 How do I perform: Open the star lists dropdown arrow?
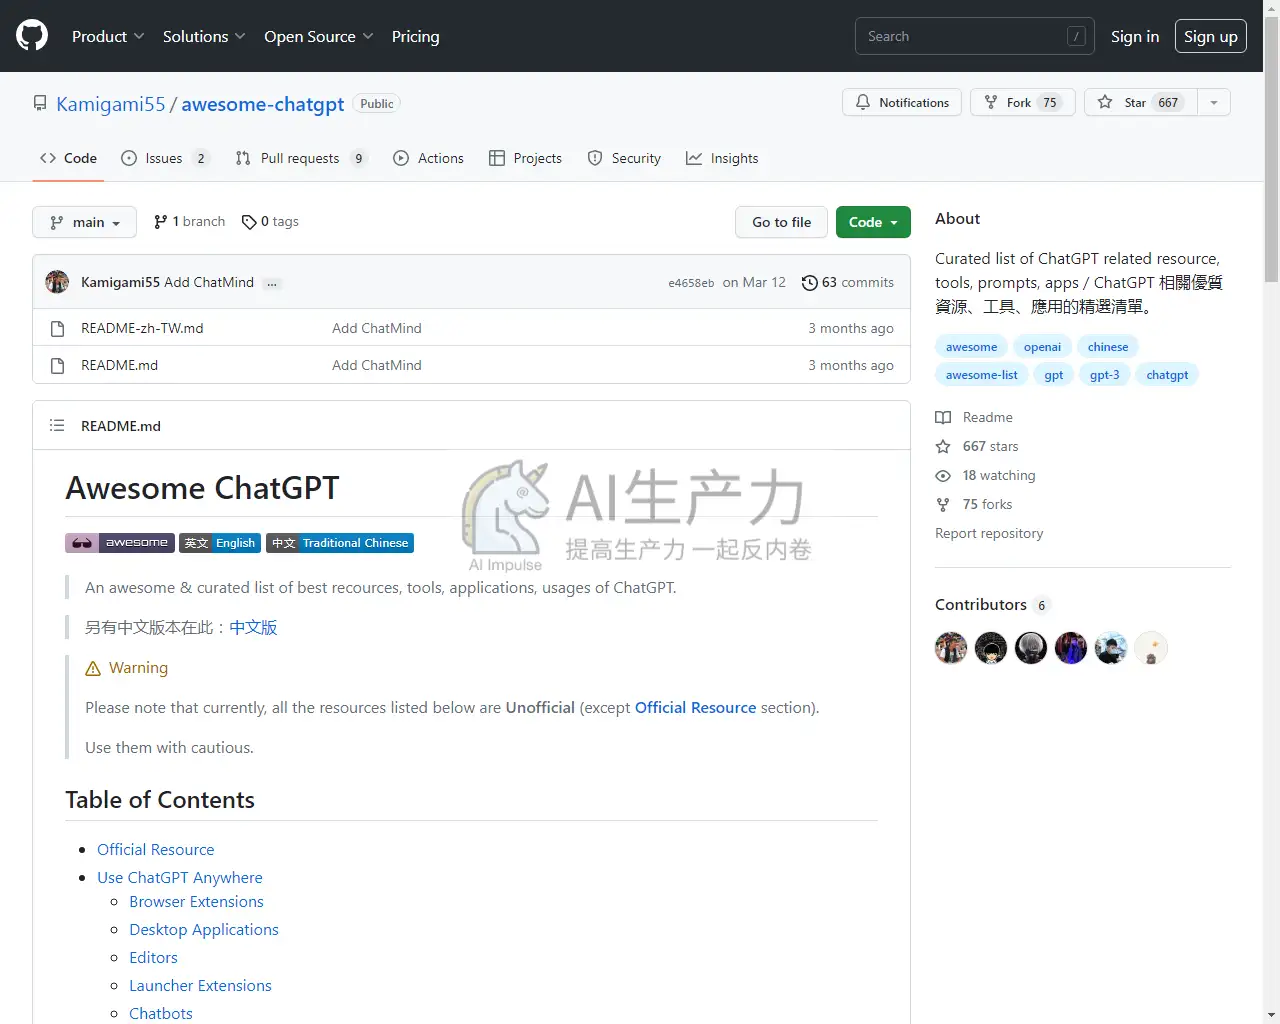1214,102
